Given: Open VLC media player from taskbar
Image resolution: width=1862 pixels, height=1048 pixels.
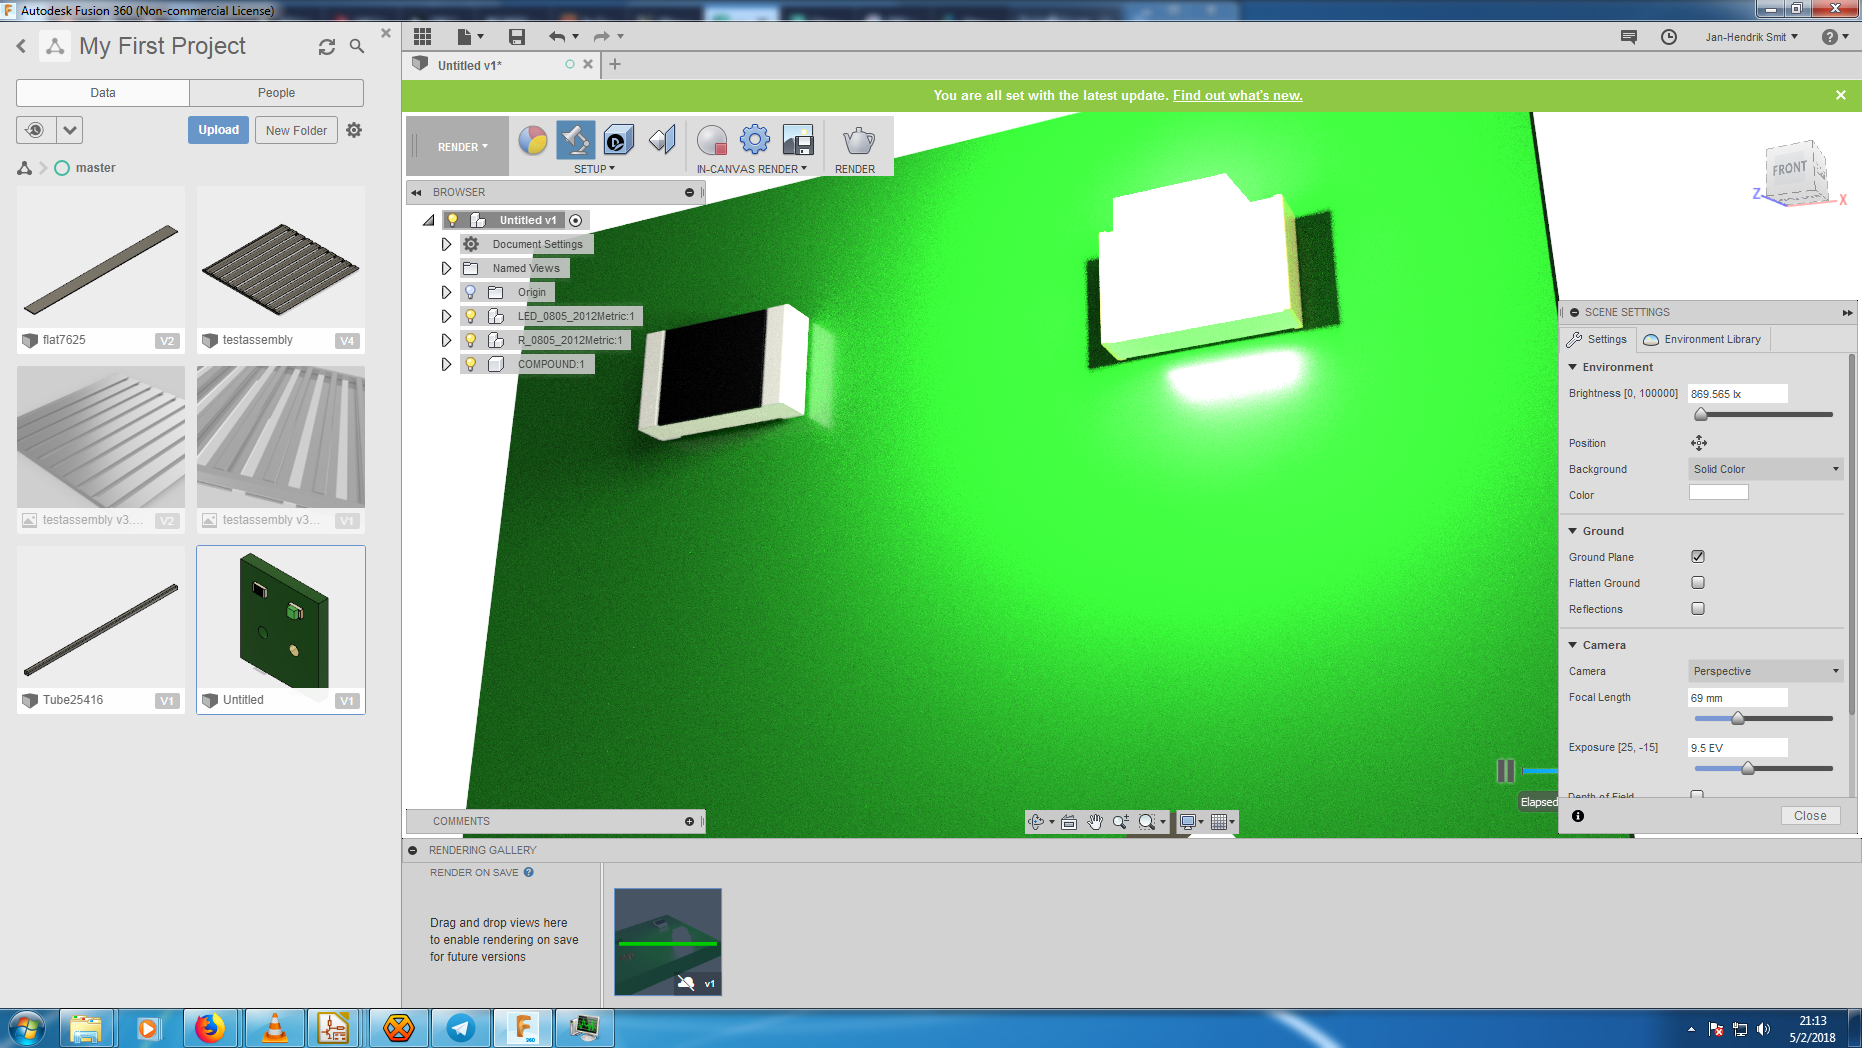Looking at the screenshot, I should click(x=273, y=1028).
